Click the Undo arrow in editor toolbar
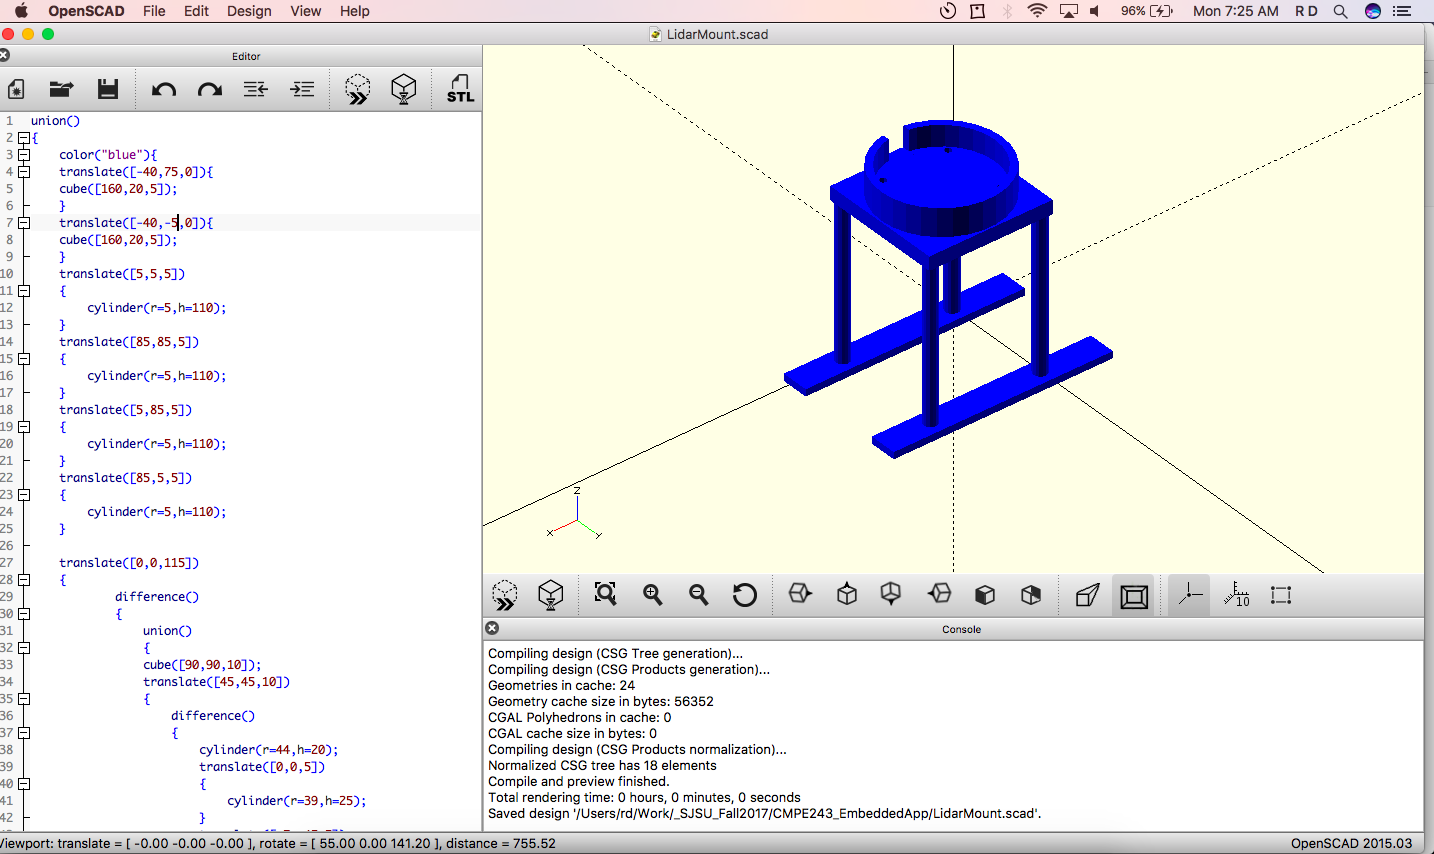Viewport: 1434px width, 854px height. (164, 90)
